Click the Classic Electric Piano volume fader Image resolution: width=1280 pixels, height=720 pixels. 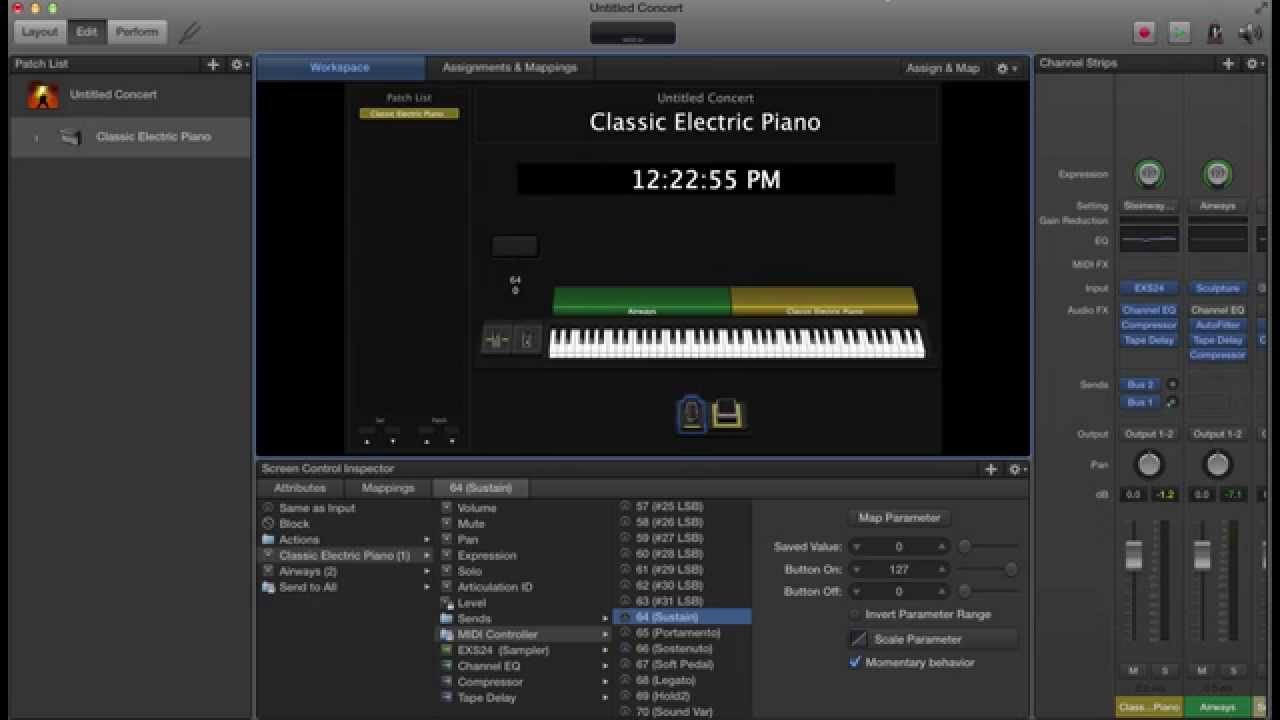click(x=1134, y=555)
